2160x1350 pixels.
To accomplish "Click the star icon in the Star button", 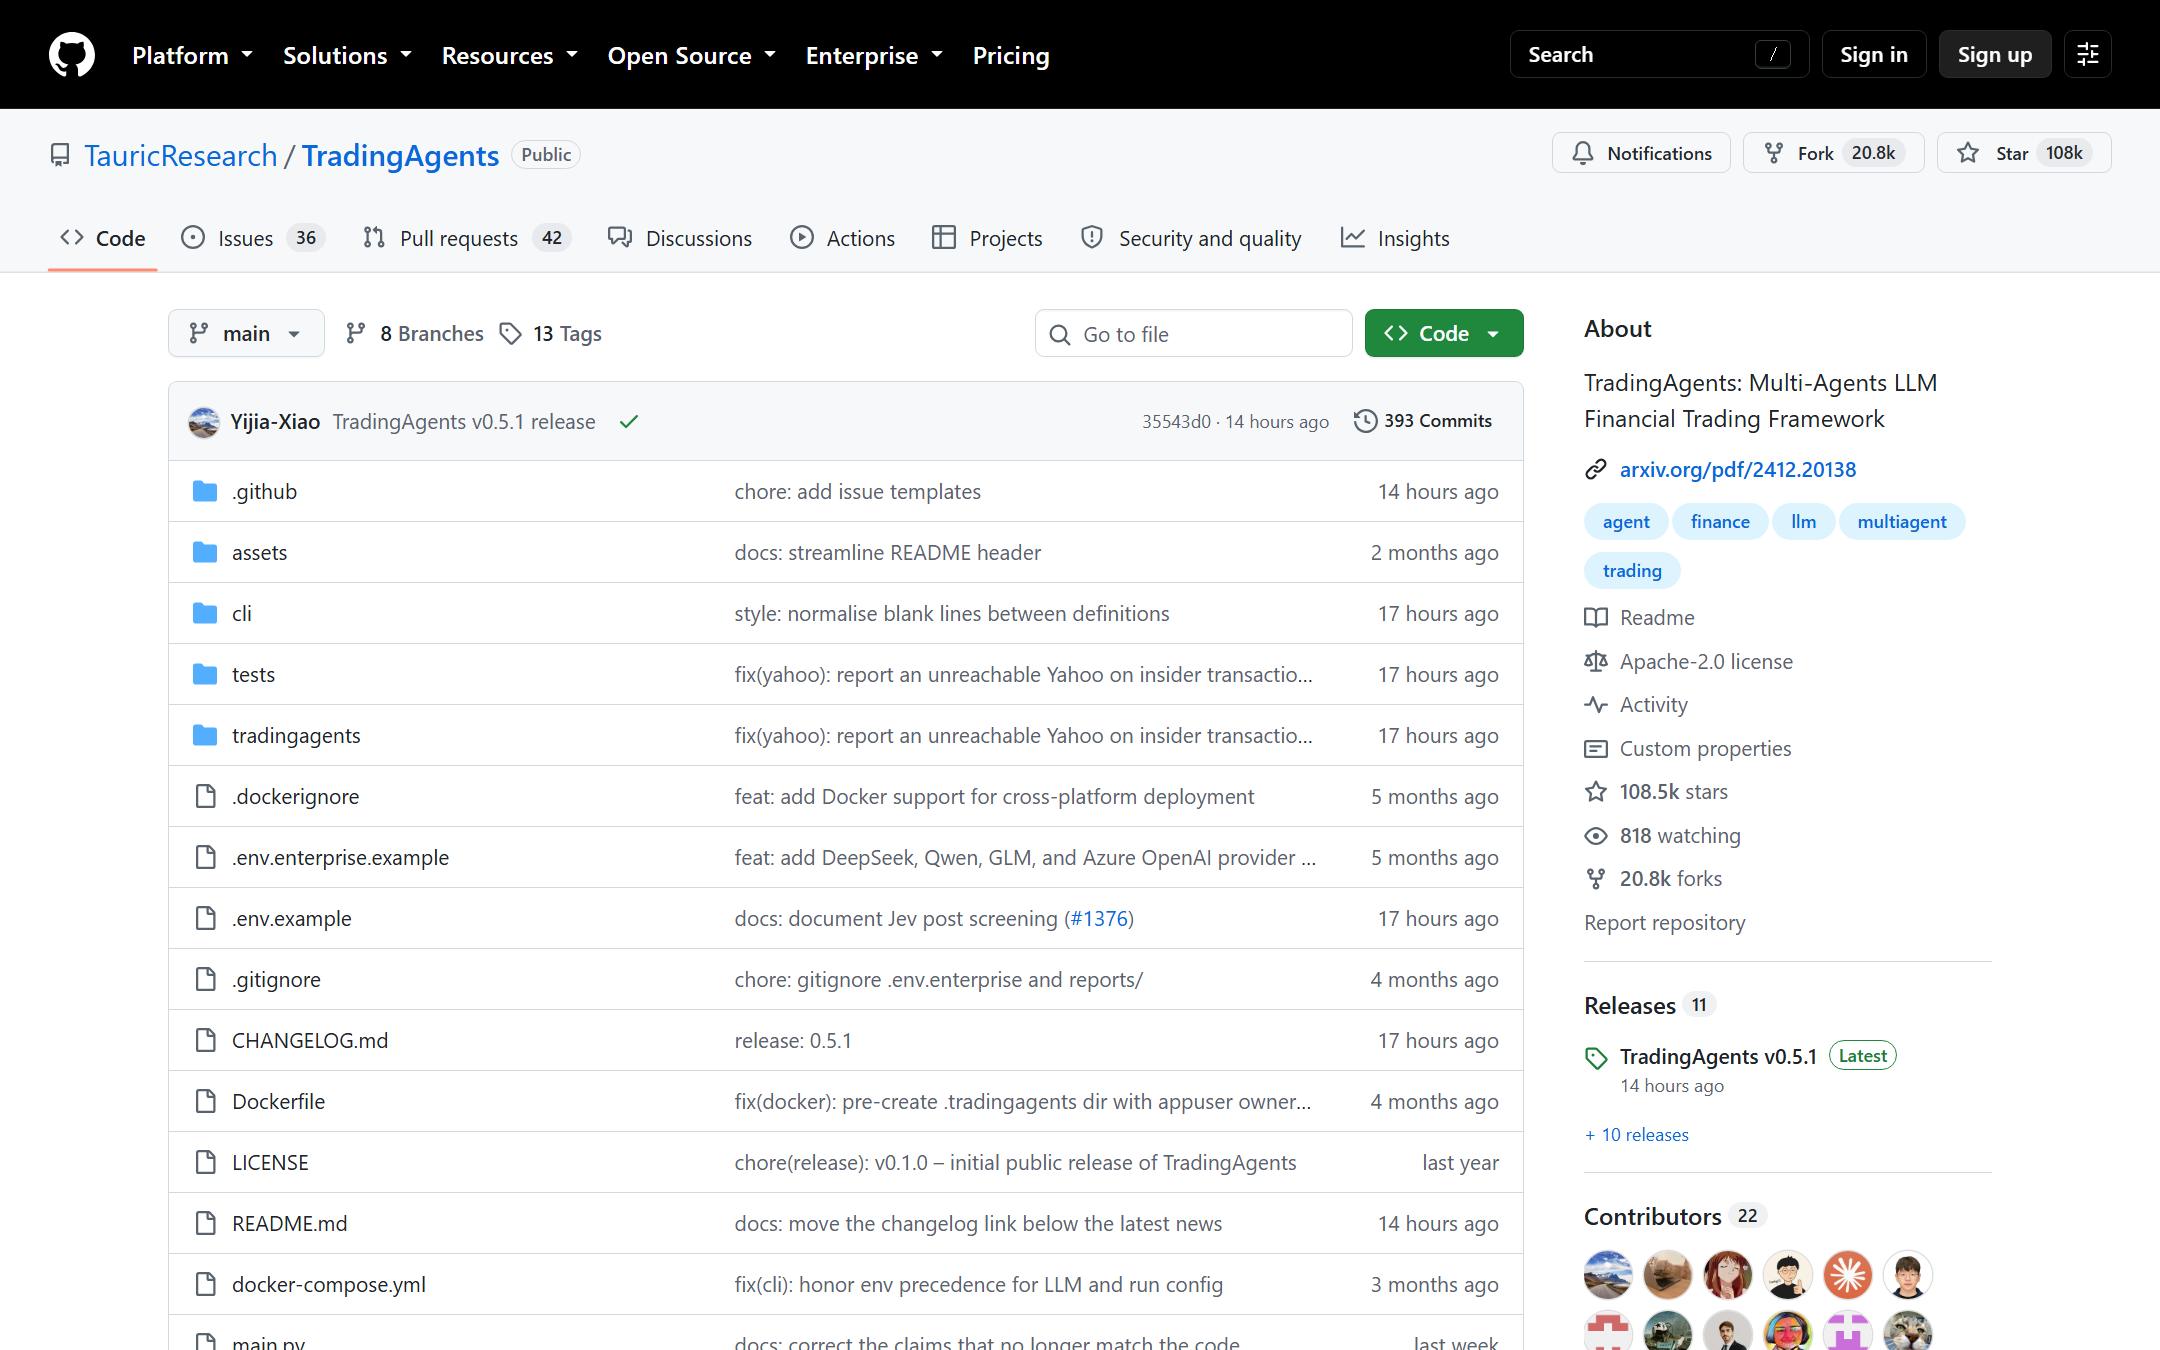I will tap(1968, 153).
